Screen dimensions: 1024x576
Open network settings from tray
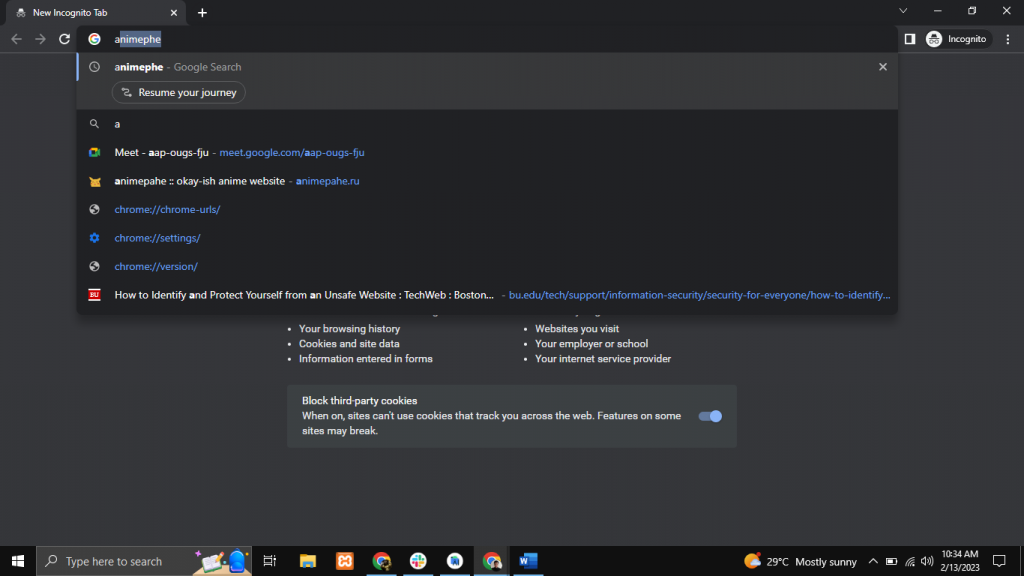click(x=910, y=562)
